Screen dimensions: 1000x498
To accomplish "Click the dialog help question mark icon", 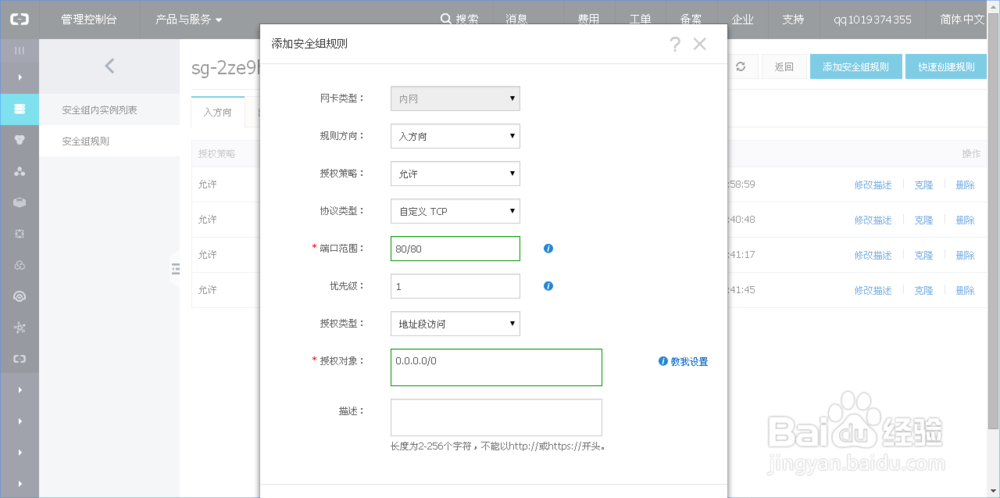I will click(675, 44).
